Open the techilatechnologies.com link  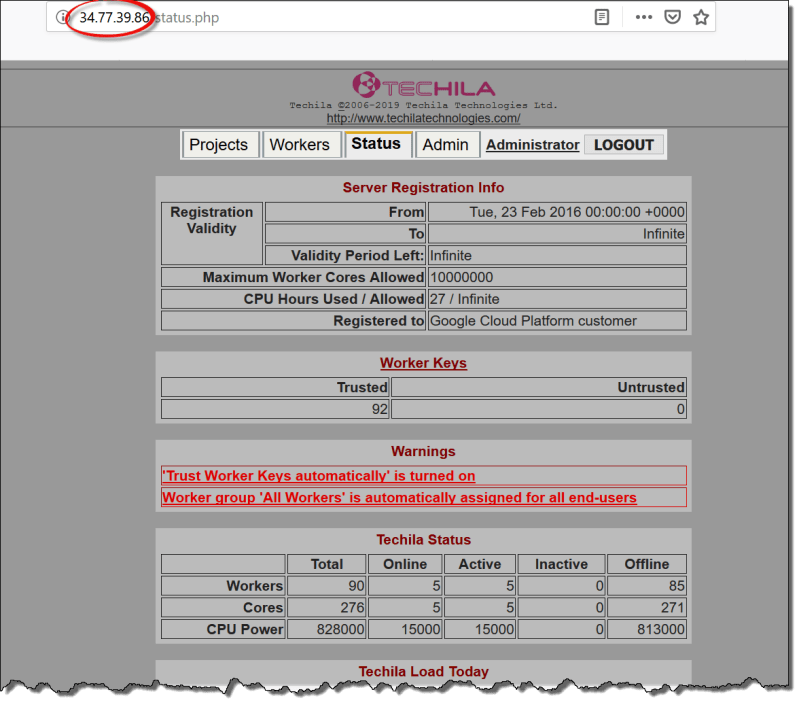pos(423,118)
